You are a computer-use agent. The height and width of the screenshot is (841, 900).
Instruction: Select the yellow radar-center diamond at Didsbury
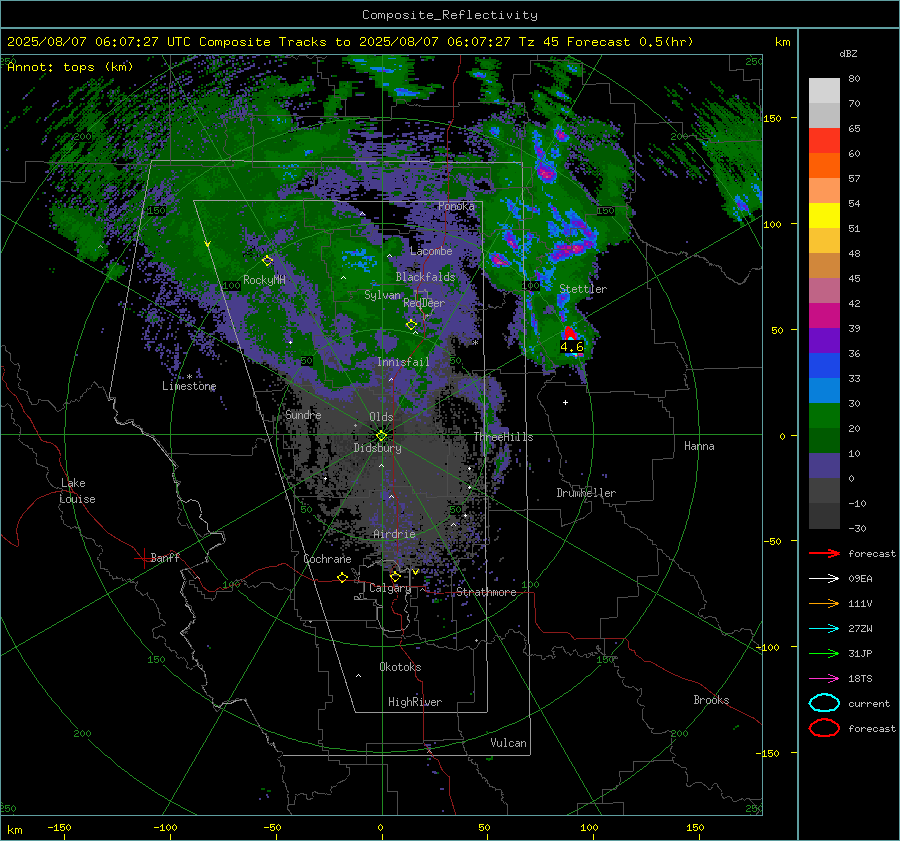tap(381, 436)
